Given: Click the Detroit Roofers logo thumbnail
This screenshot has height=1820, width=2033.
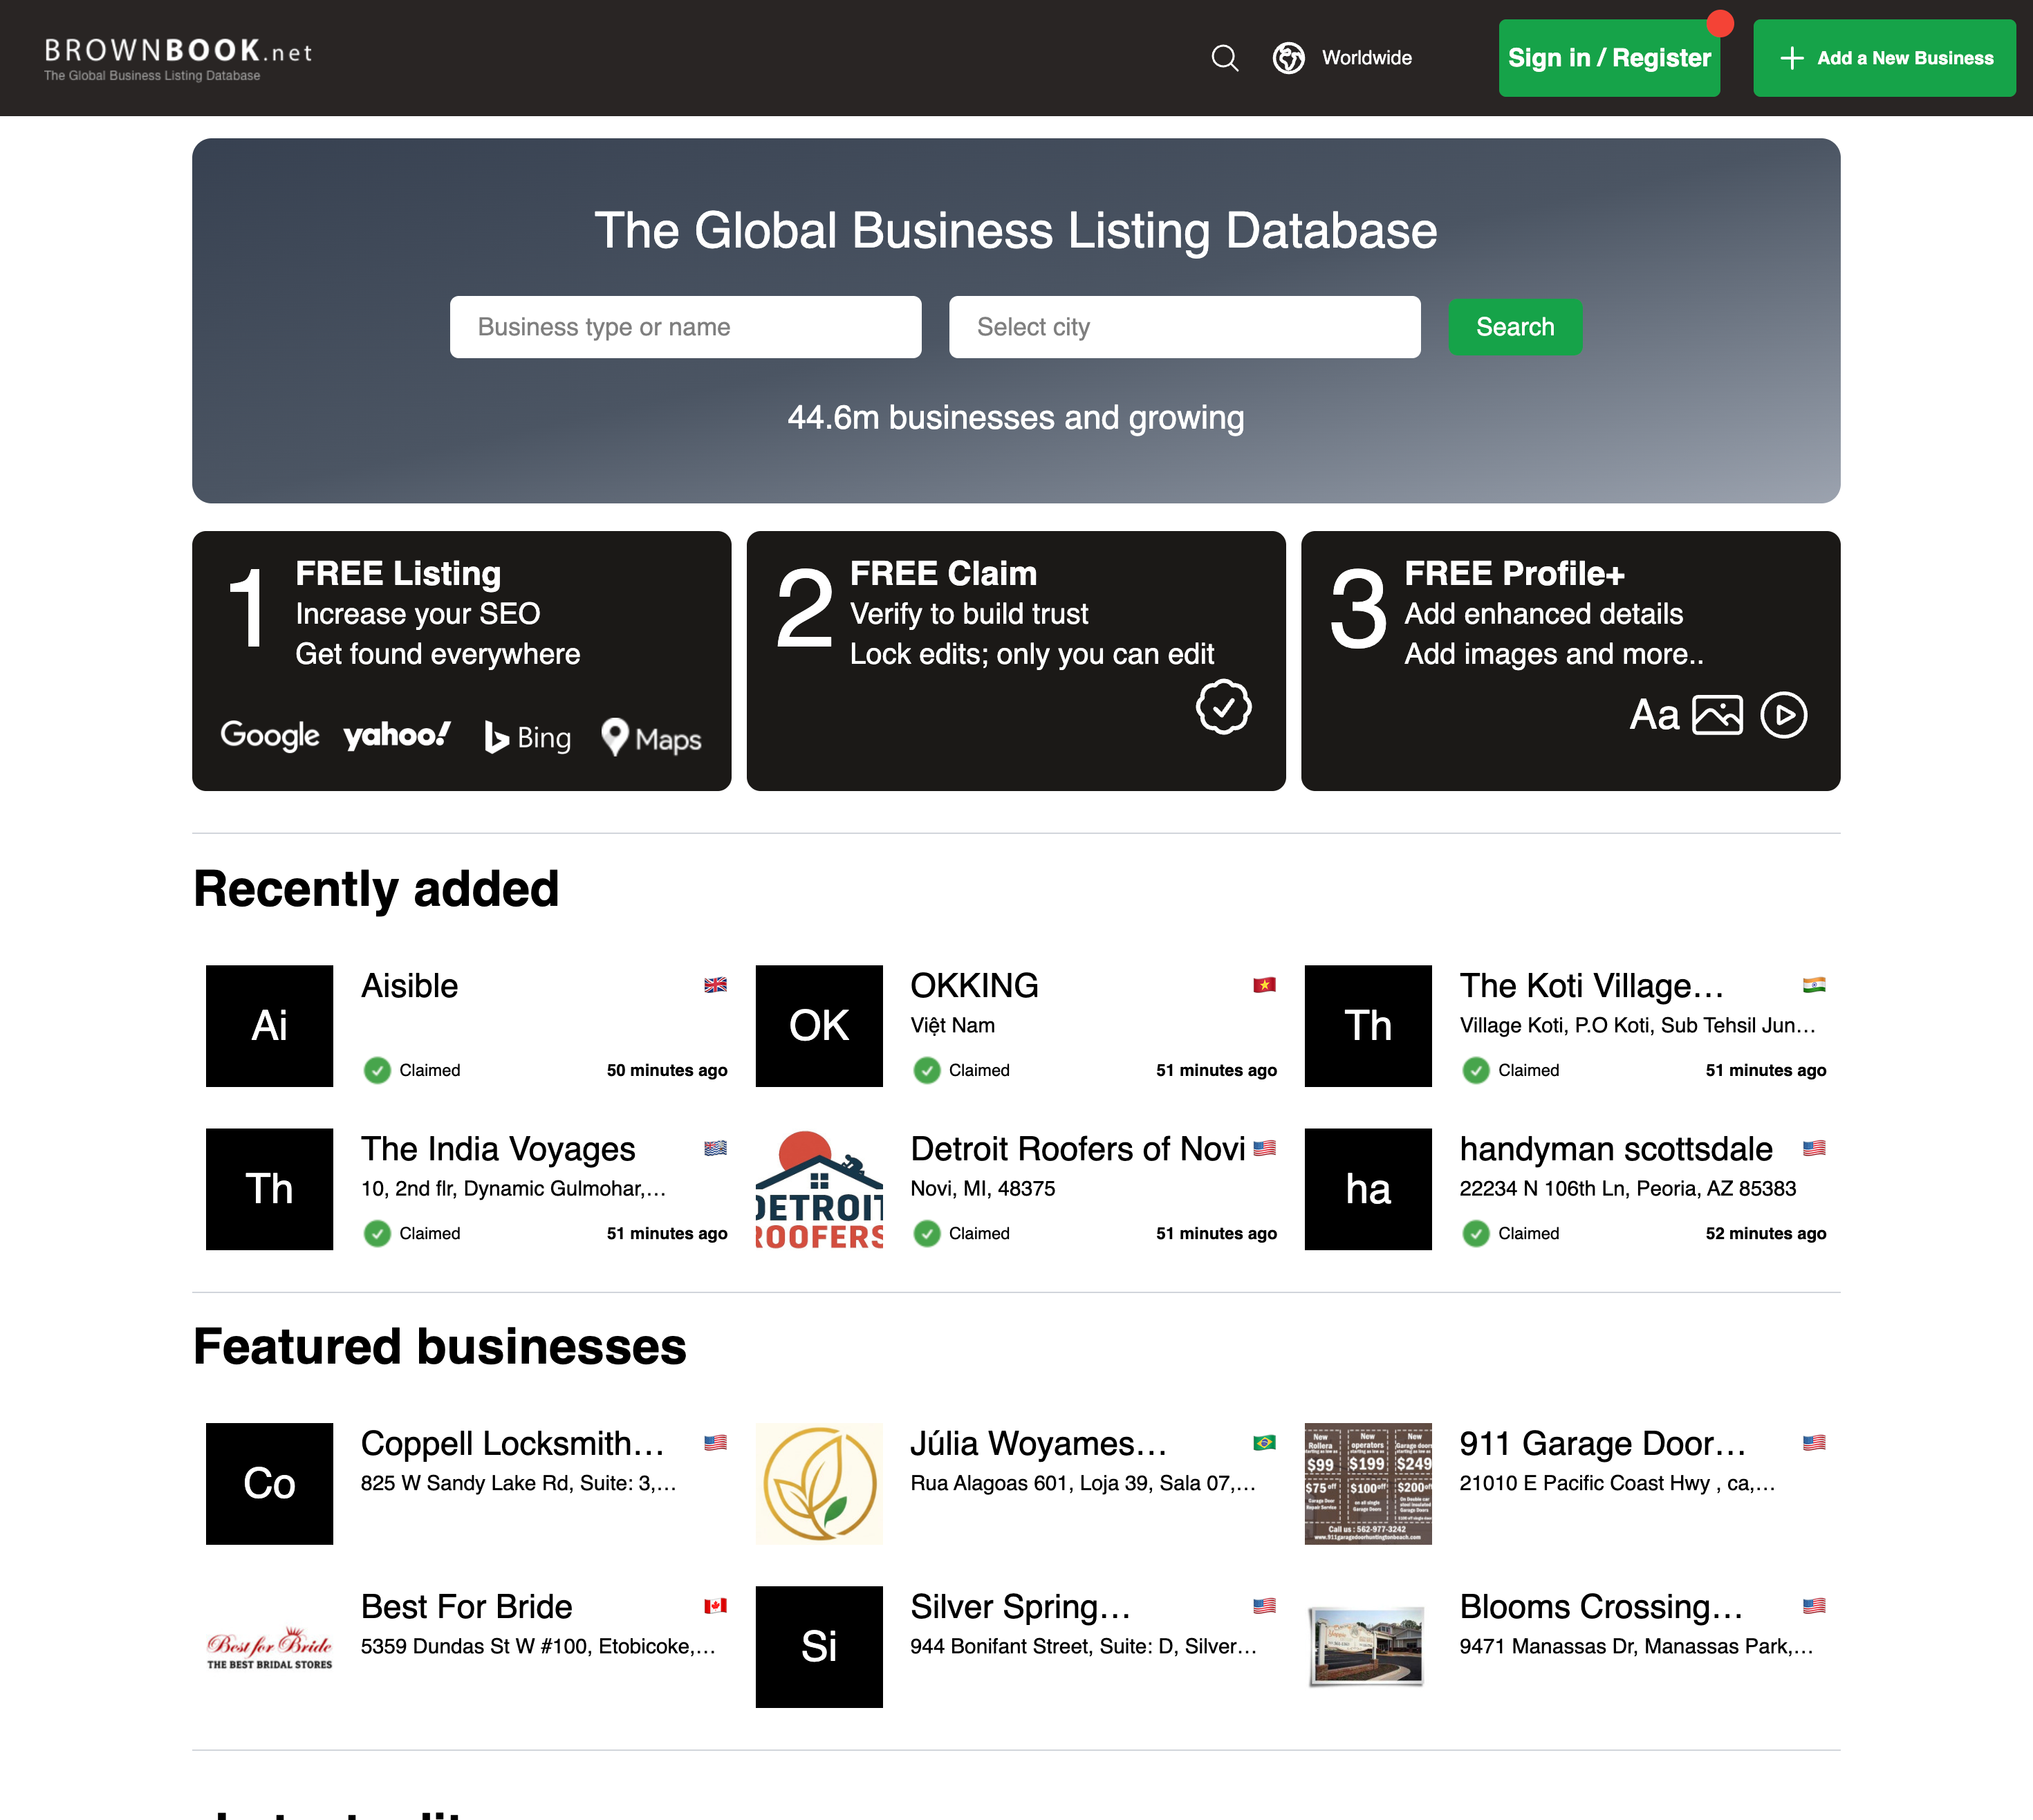Looking at the screenshot, I should 819,1189.
